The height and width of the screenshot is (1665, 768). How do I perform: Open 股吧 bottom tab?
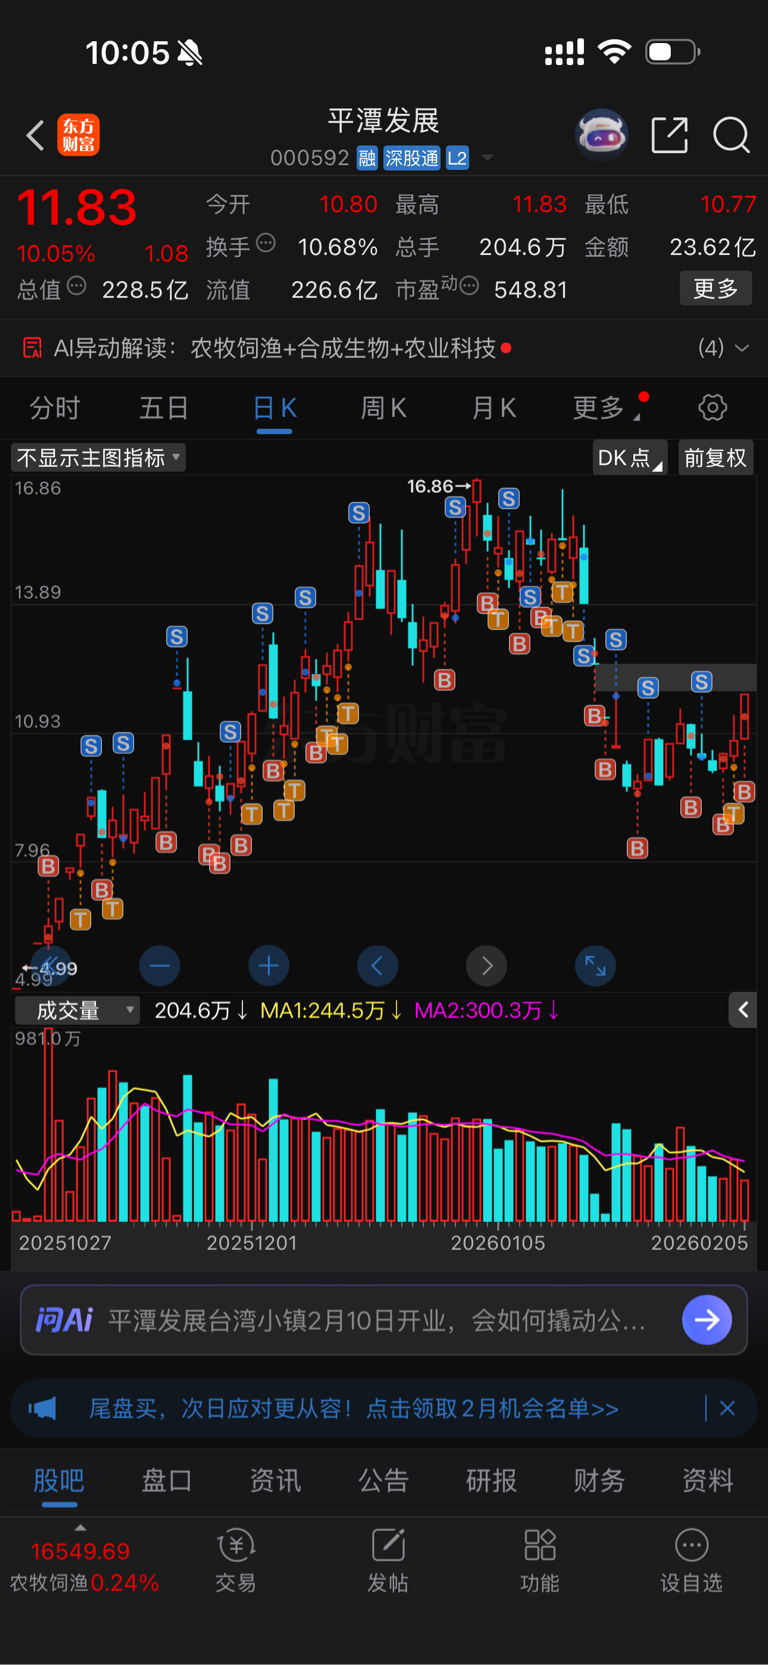pos(59,1481)
